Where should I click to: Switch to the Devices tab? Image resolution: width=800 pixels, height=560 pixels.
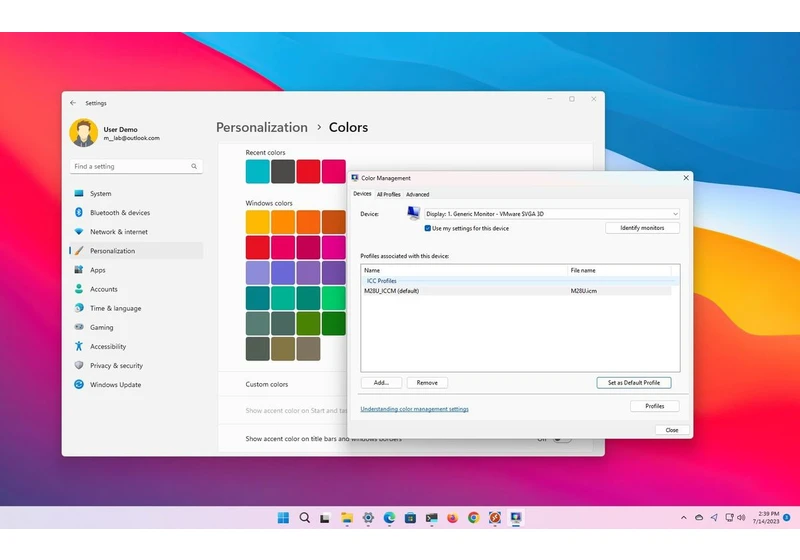pyautogui.click(x=362, y=194)
